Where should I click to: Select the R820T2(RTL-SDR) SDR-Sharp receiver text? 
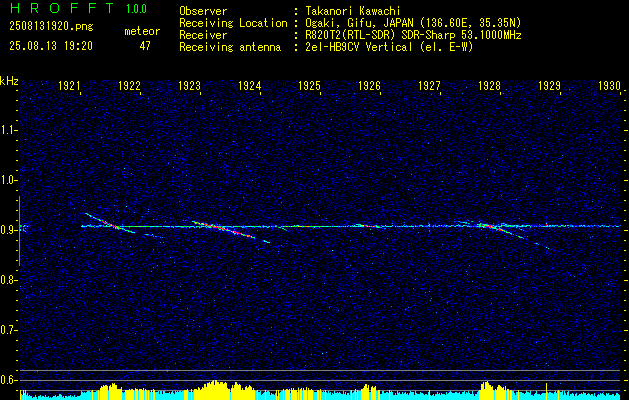coord(413,35)
